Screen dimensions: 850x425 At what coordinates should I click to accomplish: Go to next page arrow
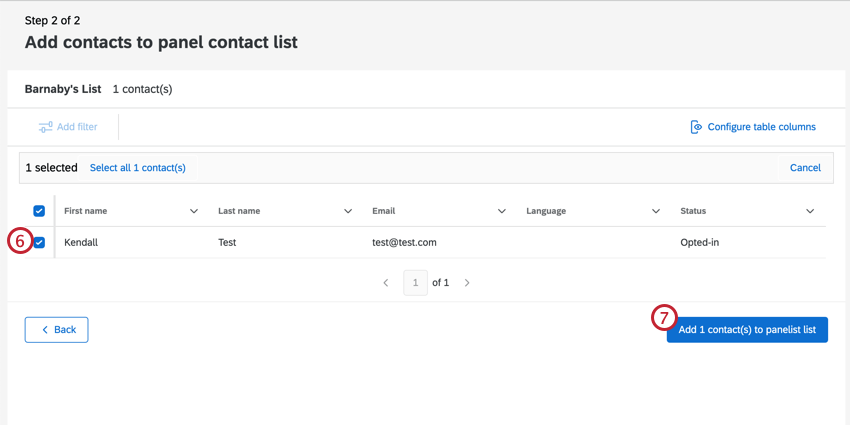(x=467, y=283)
